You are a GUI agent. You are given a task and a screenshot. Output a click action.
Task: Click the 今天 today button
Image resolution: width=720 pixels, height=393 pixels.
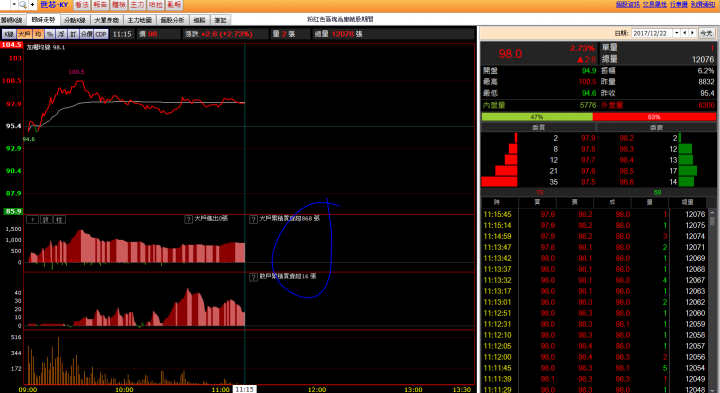click(706, 33)
